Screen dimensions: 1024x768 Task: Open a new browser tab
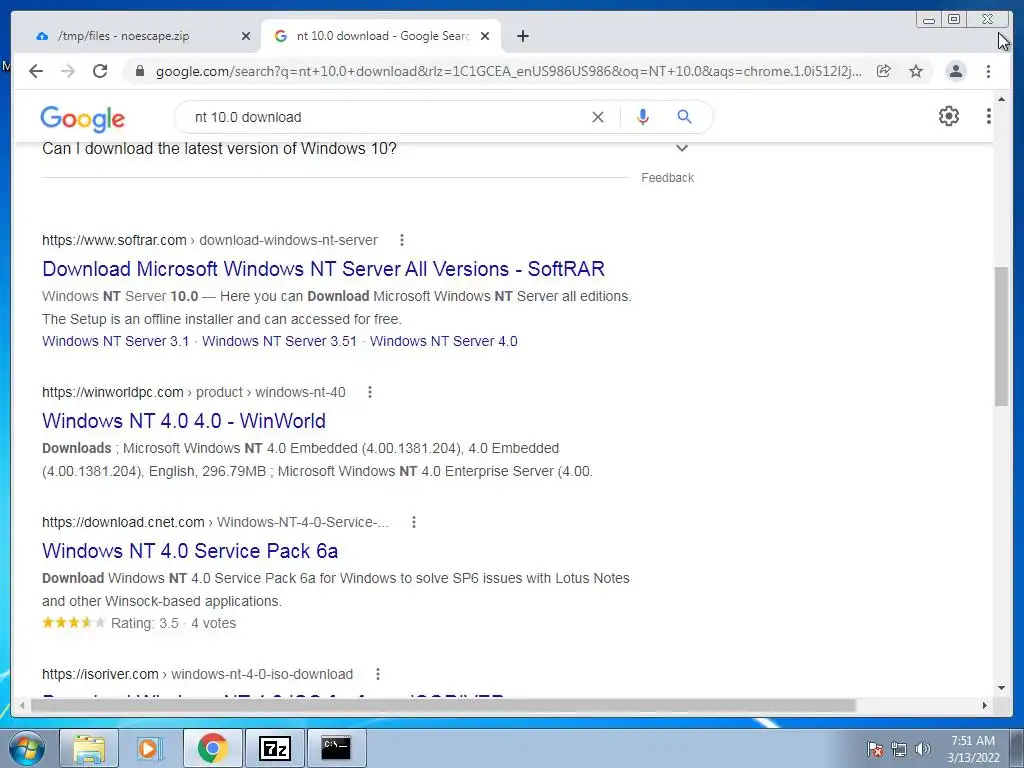(522, 36)
